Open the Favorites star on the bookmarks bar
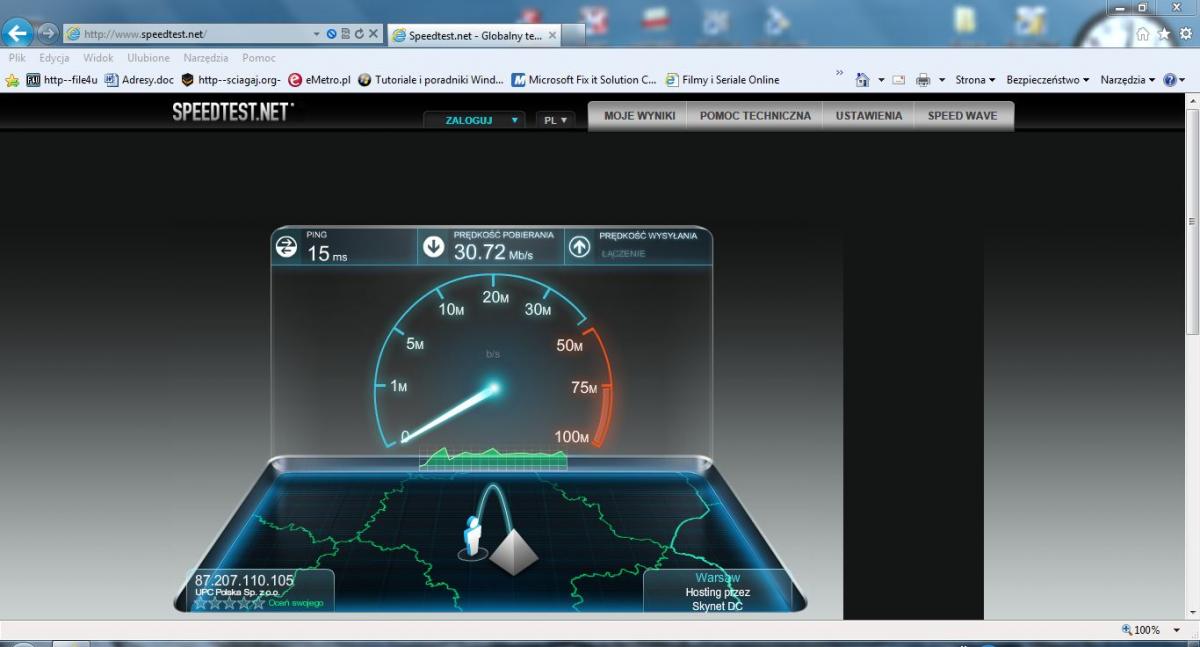This screenshot has width=1200, height=647. [12, 80]
